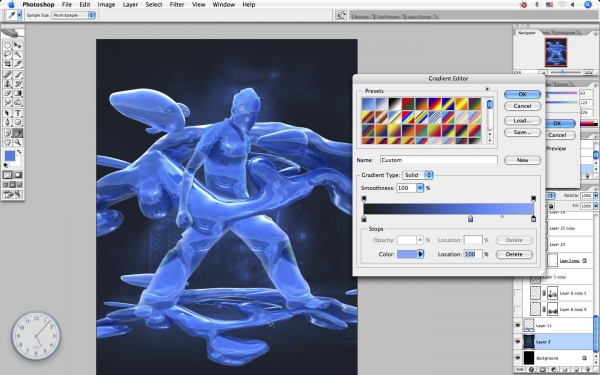Open the Spotlight search icon
Viewport: 600px width, 375px height.
point(588,5)
